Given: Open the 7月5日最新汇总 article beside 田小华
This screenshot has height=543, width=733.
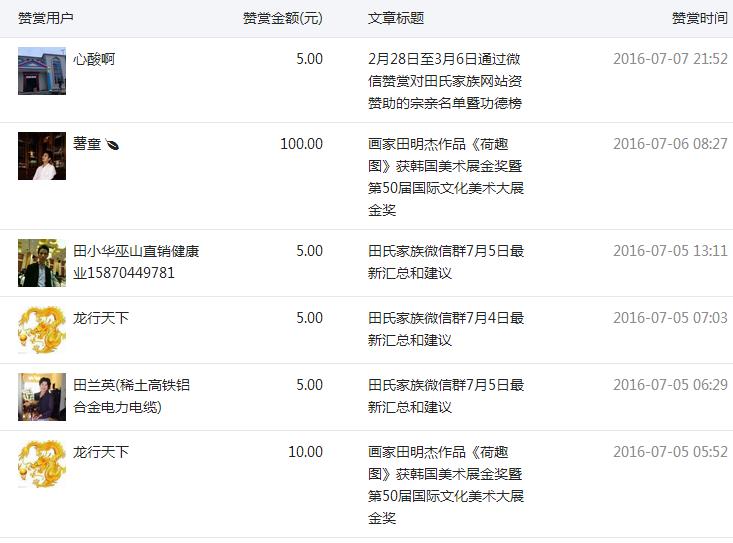Looking at the screenshot, I should pyautogui.click(x=446, y=262).
